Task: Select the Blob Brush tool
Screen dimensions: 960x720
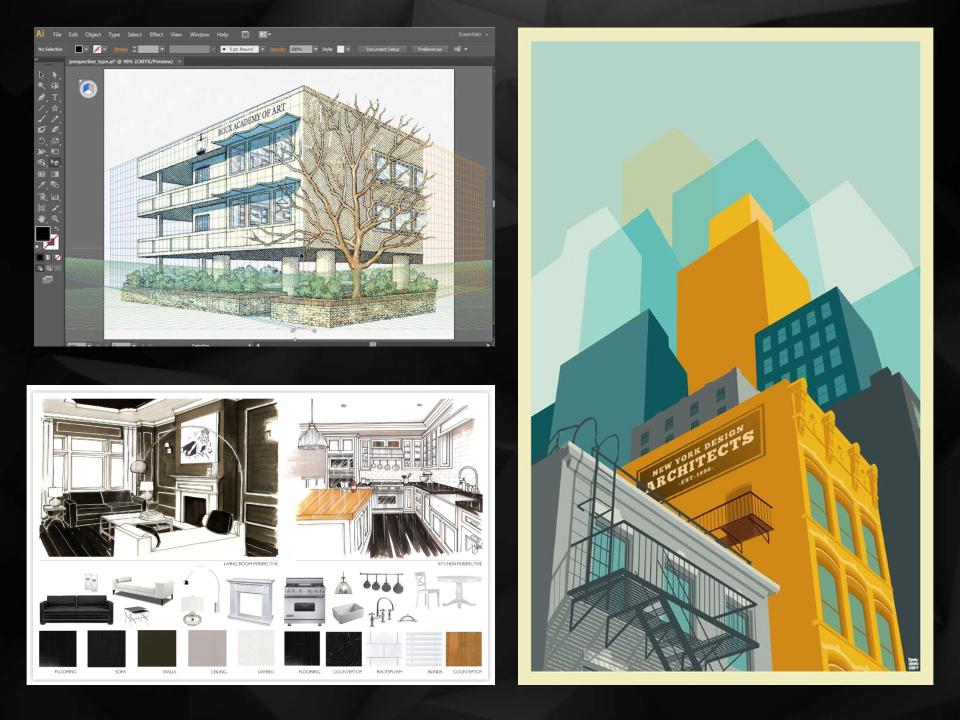Action: (x=42, y=130)
